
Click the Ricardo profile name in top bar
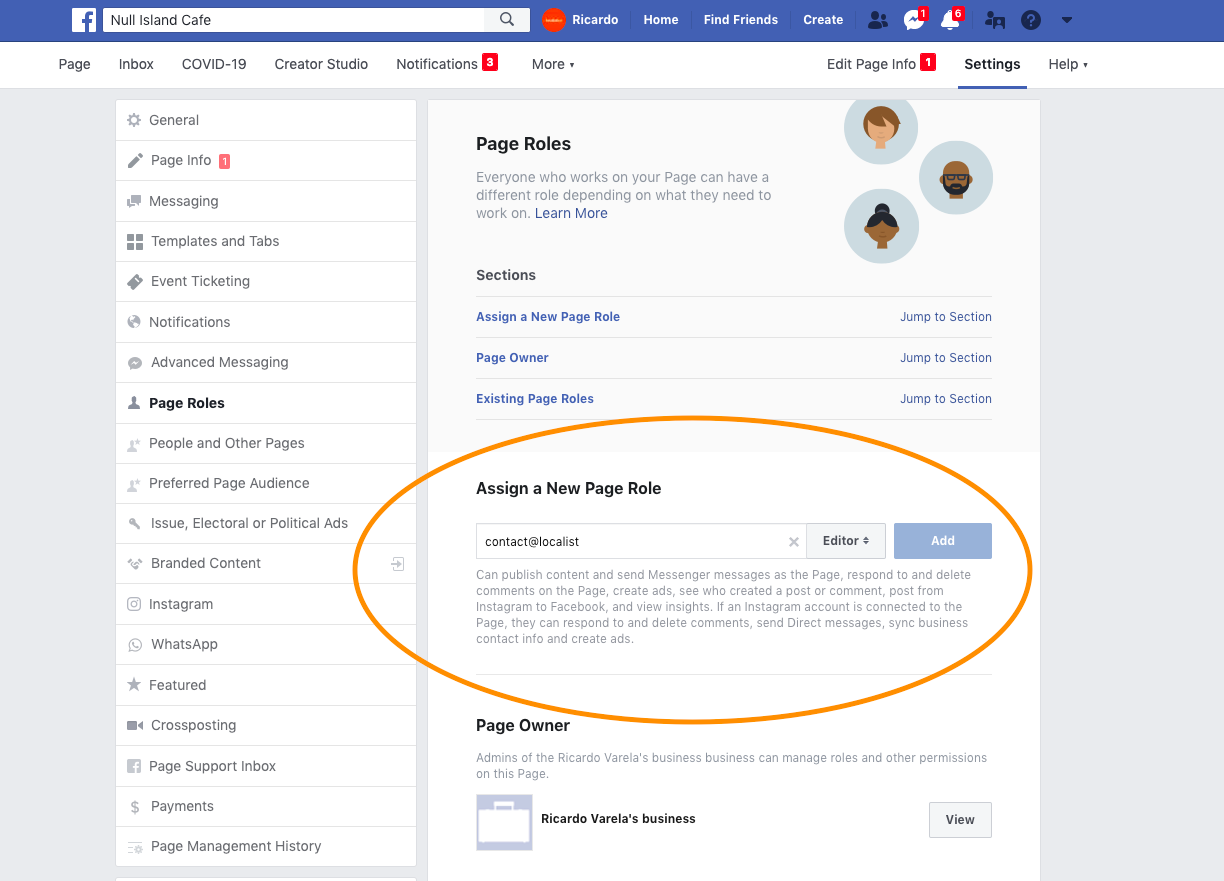pyautogui.click(x=595, y=20)
